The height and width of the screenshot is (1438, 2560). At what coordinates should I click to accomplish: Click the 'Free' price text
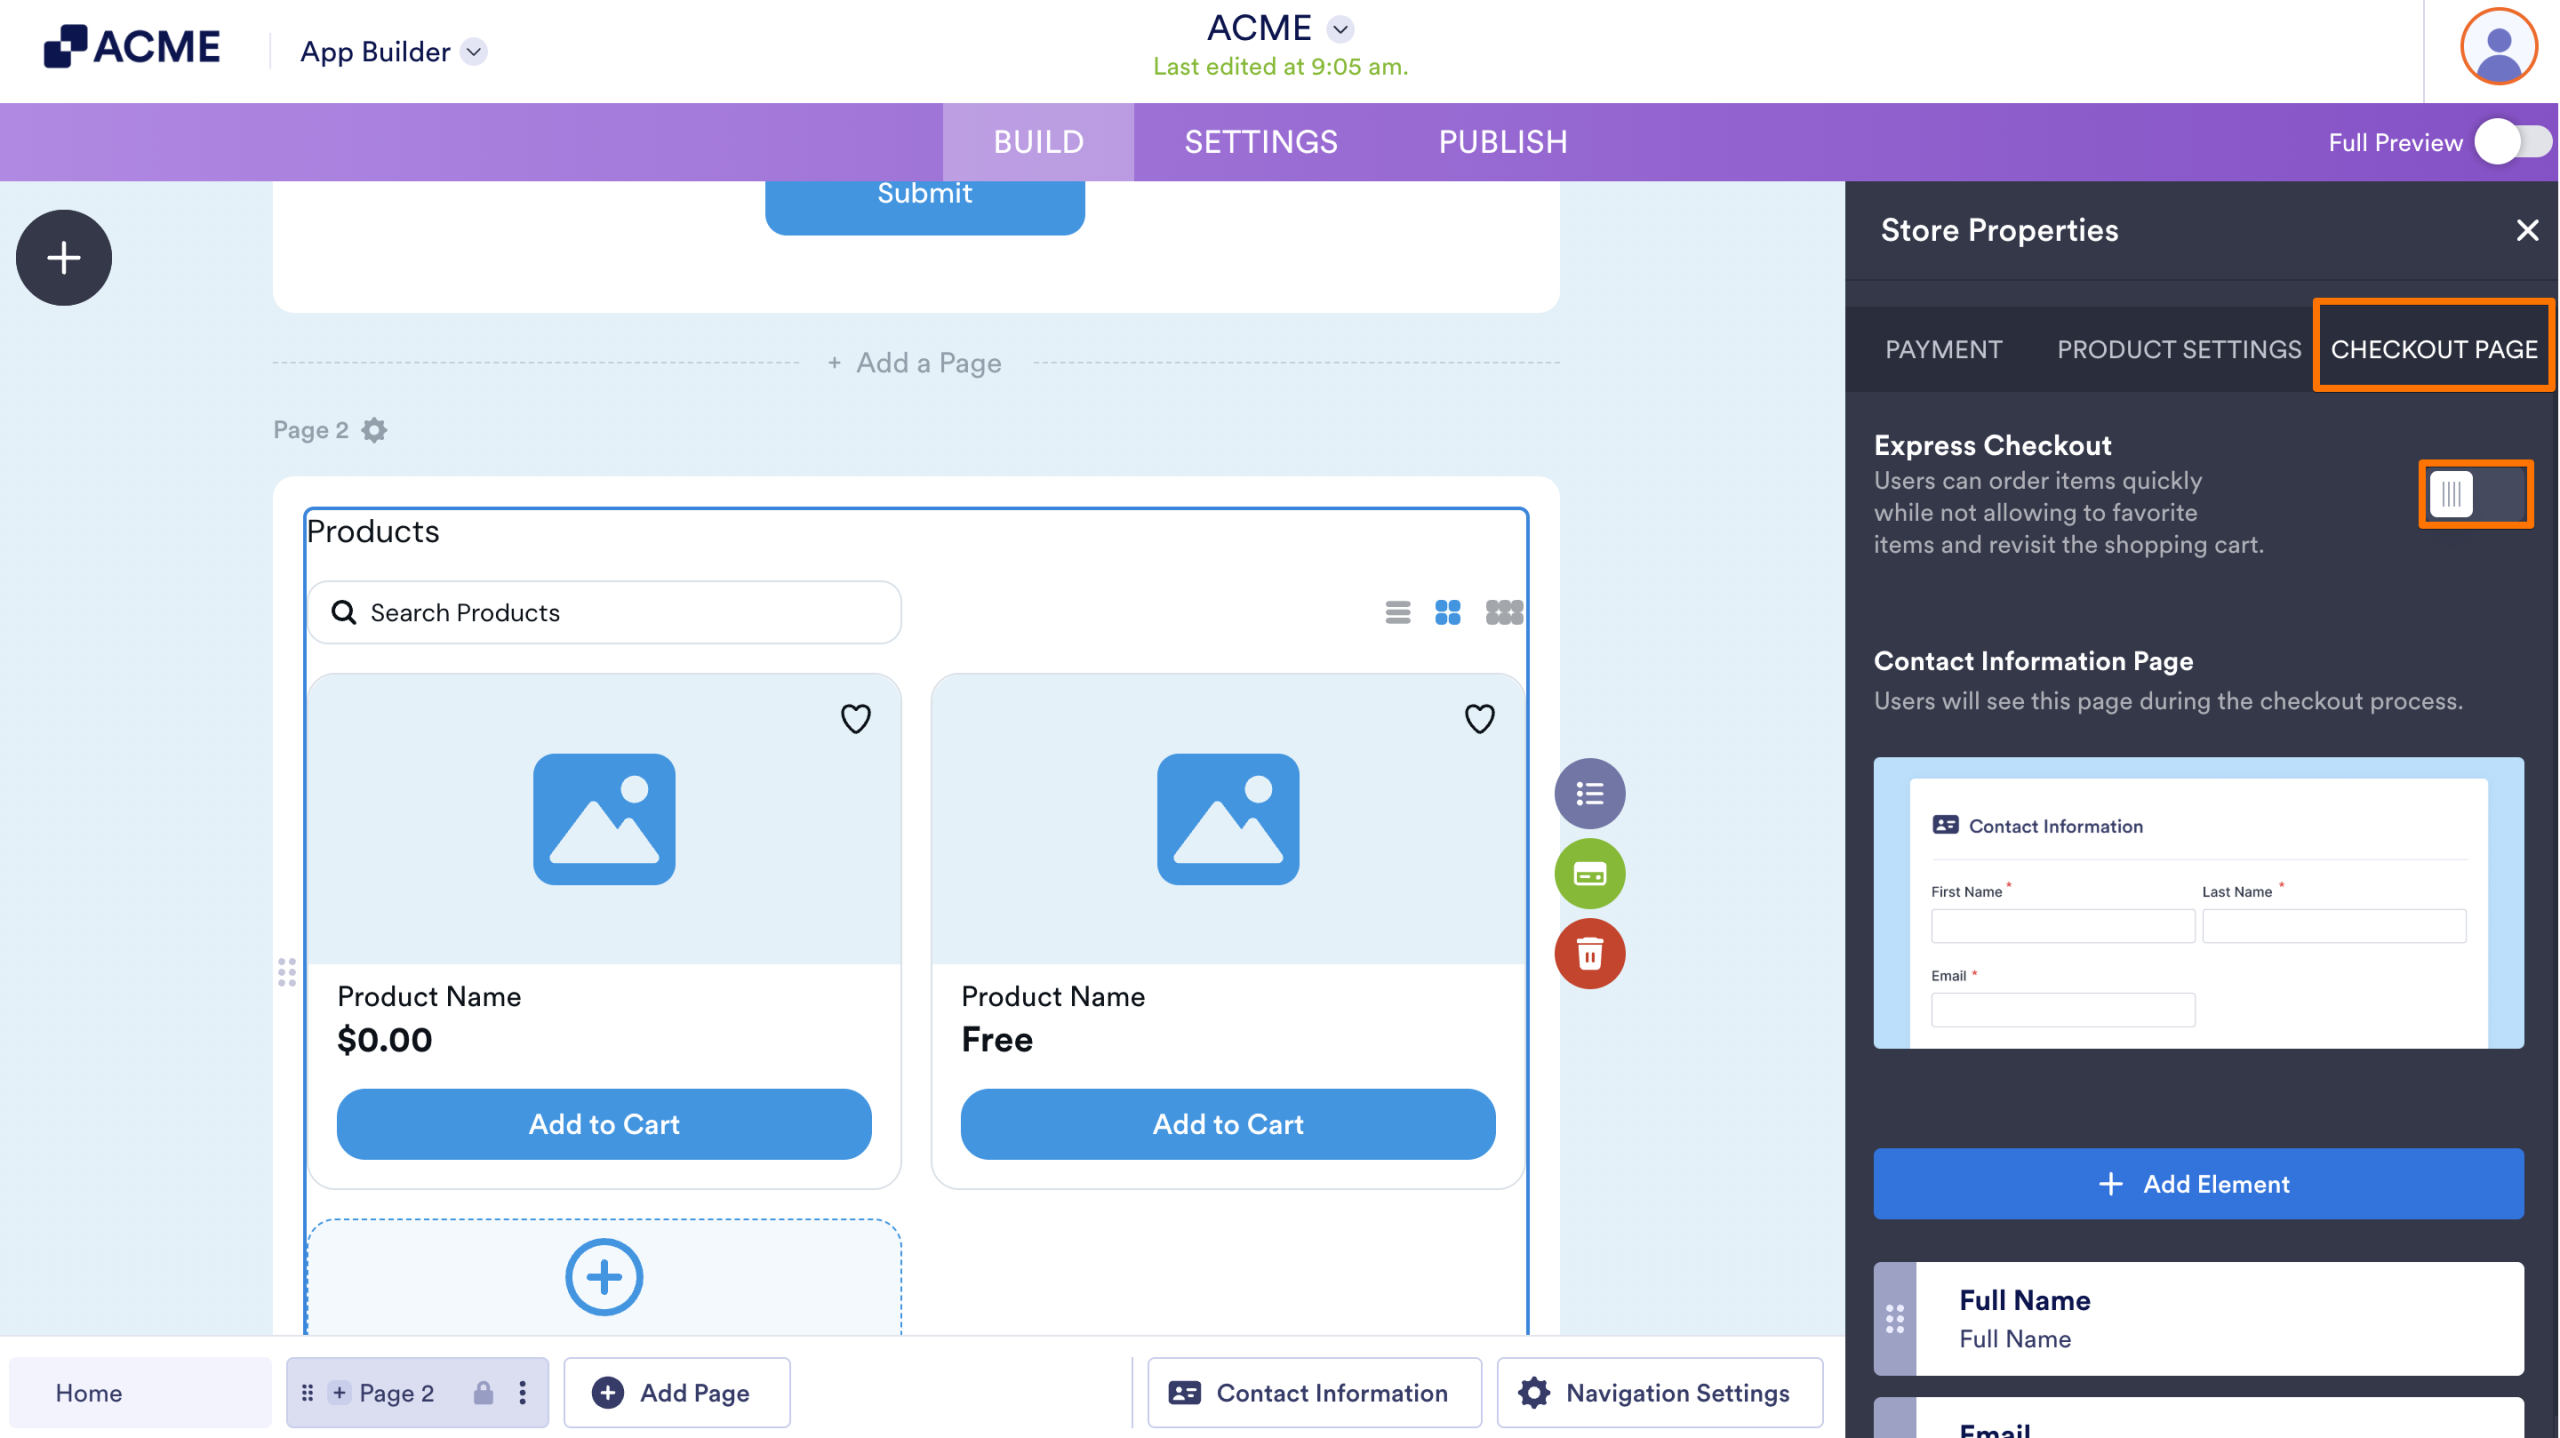point(997,1040)
